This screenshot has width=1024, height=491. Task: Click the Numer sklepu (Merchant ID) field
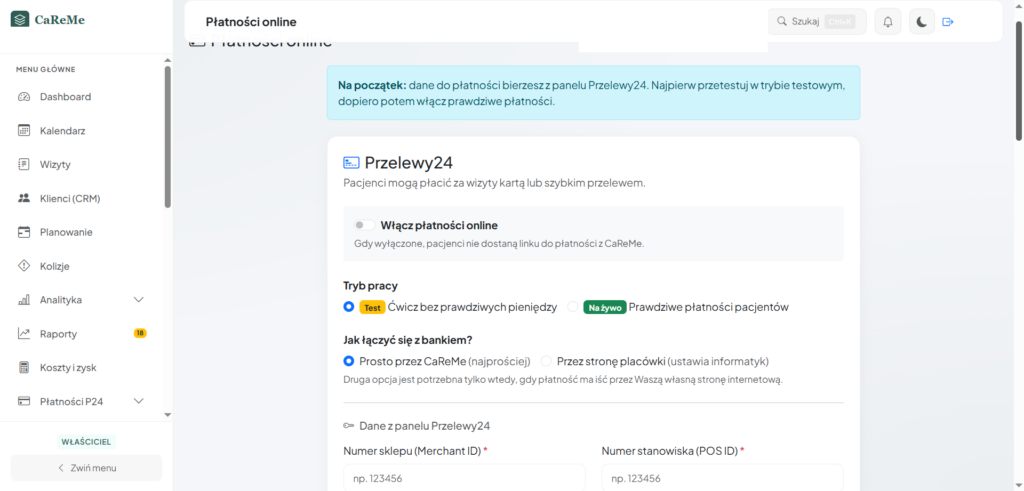[464, 478]
